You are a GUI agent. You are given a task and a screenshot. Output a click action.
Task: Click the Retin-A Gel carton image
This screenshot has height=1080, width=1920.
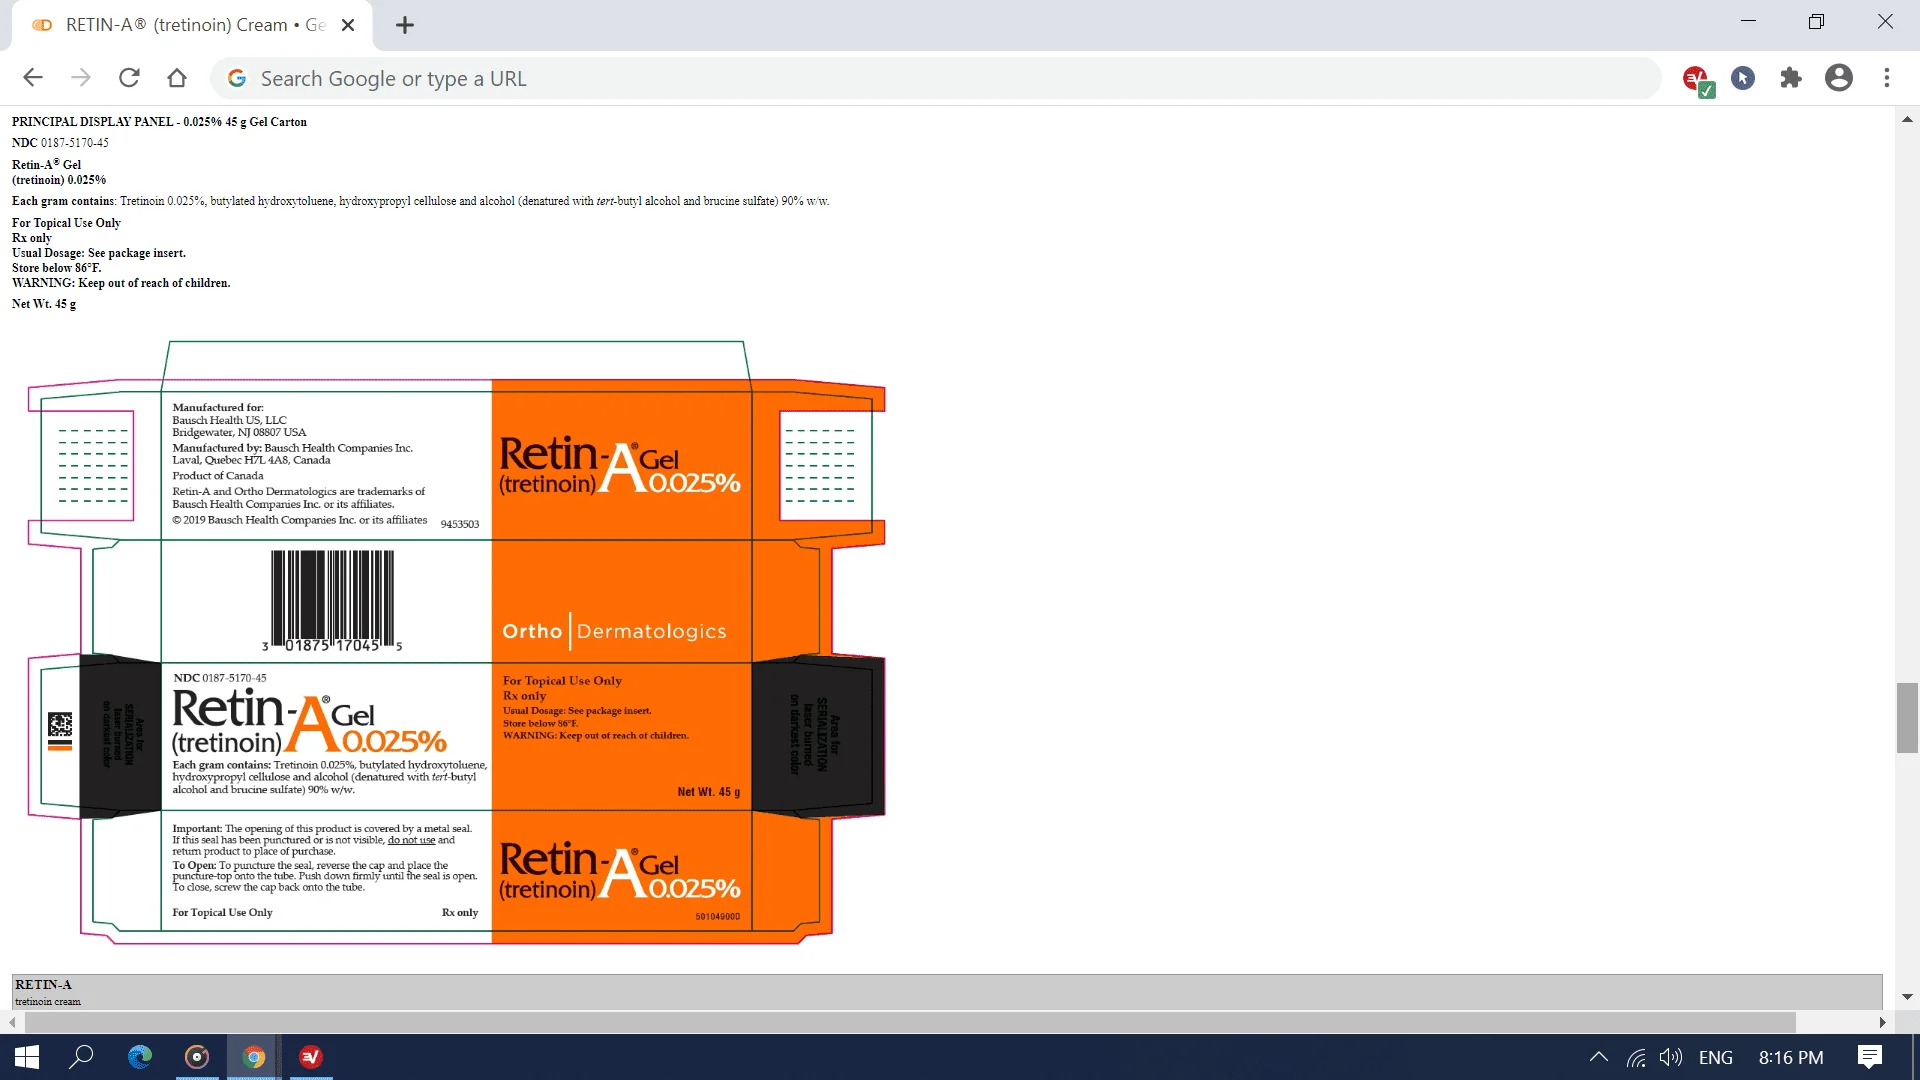click(456, 642)
